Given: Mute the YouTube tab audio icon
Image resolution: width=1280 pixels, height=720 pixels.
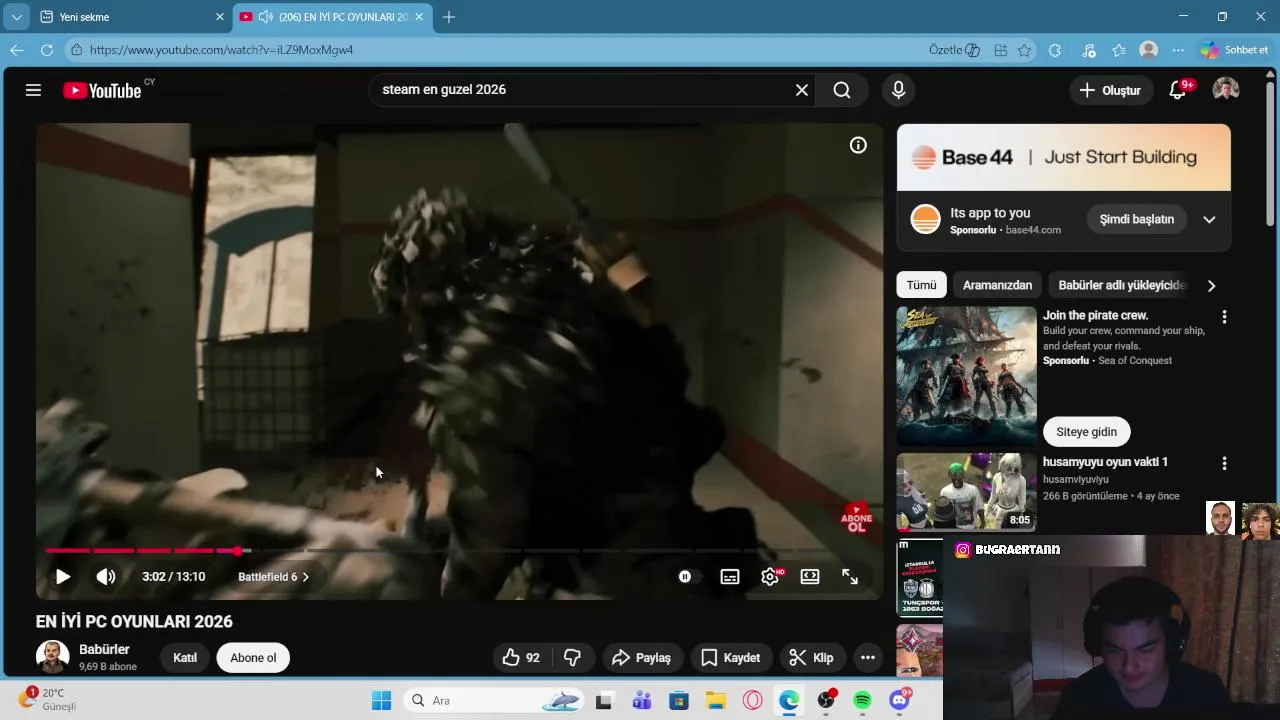Looking at the screenshot, I should pyautogui.click(x=265, y=17).
